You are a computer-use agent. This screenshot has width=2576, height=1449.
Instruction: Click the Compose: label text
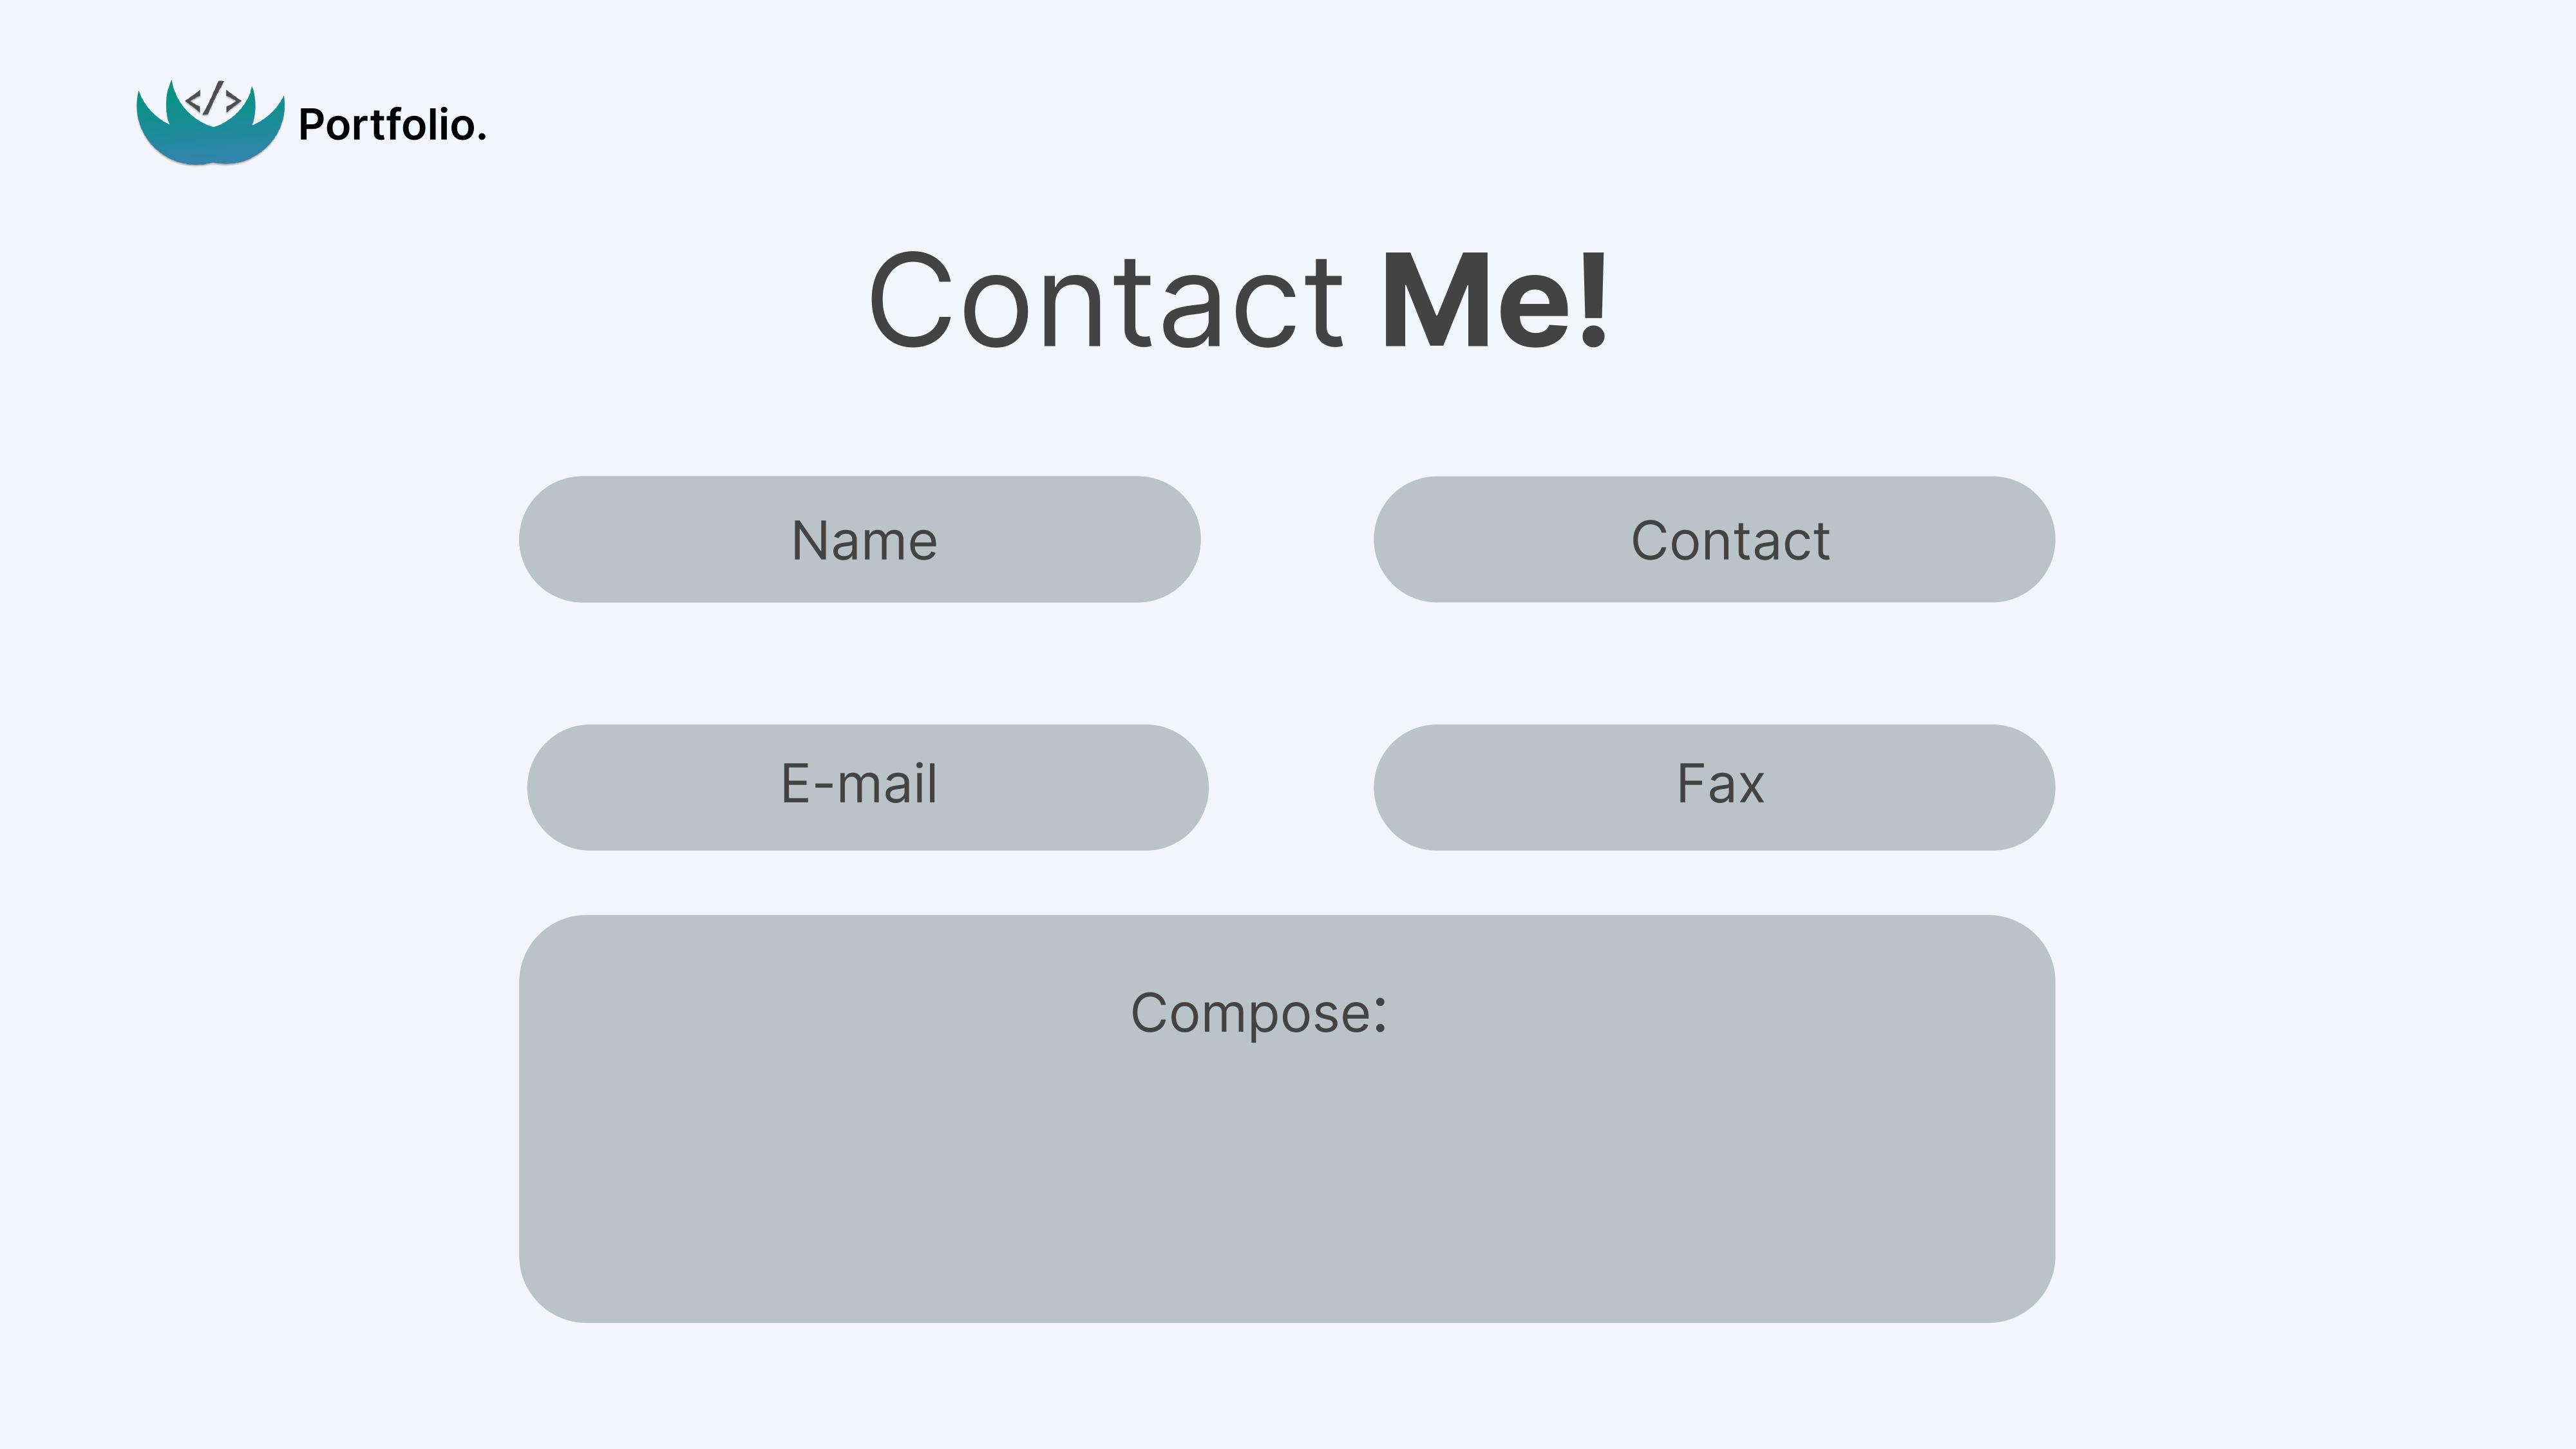[x=1257, y=1014]
